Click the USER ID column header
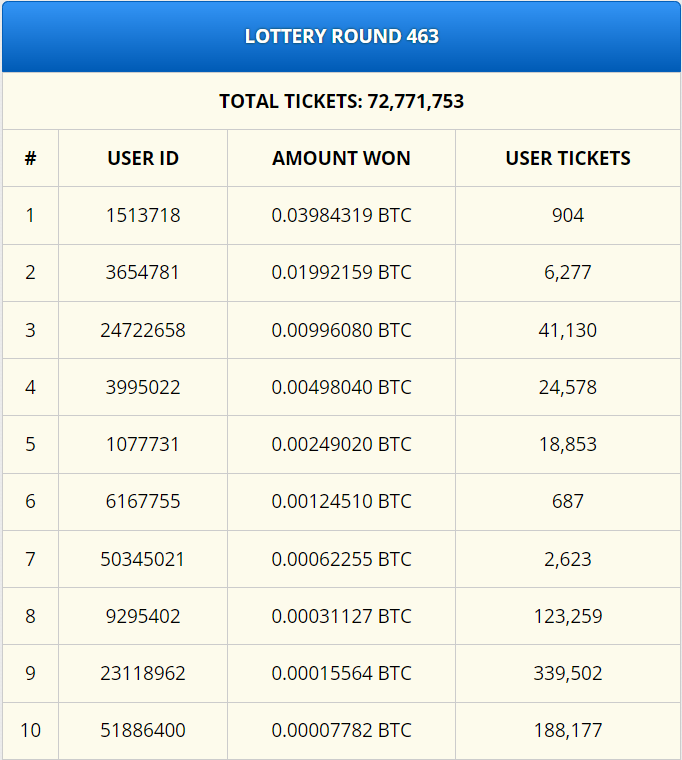 (x=143, y=158)
